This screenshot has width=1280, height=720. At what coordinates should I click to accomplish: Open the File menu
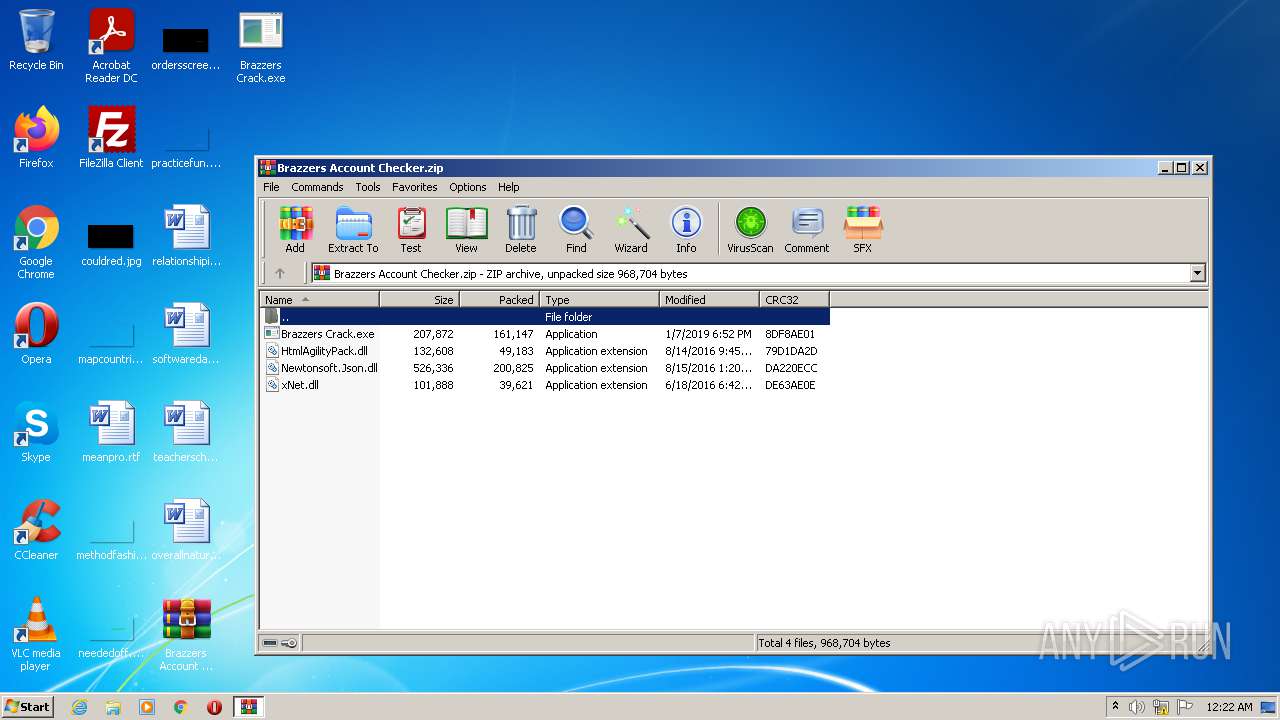pyautogui.click(x=271, y=187)
